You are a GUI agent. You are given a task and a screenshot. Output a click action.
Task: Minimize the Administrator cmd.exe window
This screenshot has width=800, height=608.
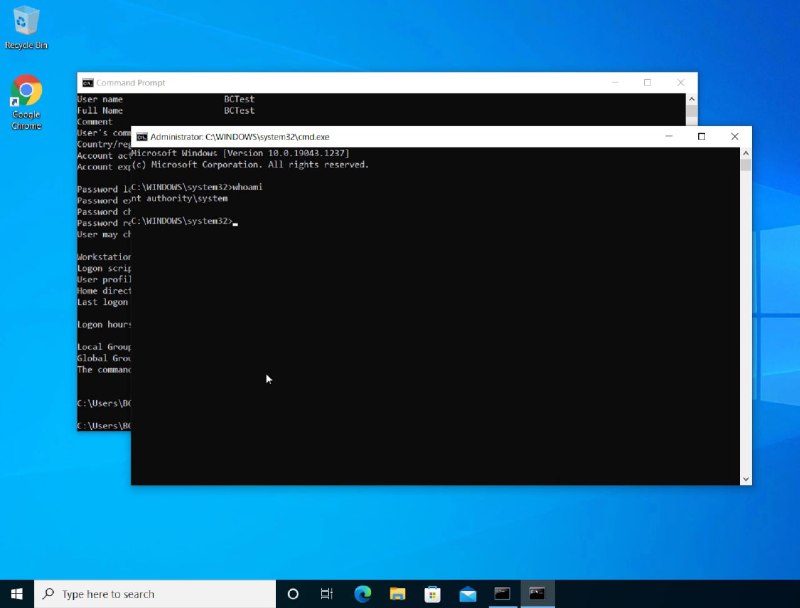click(x=668, y=136)
